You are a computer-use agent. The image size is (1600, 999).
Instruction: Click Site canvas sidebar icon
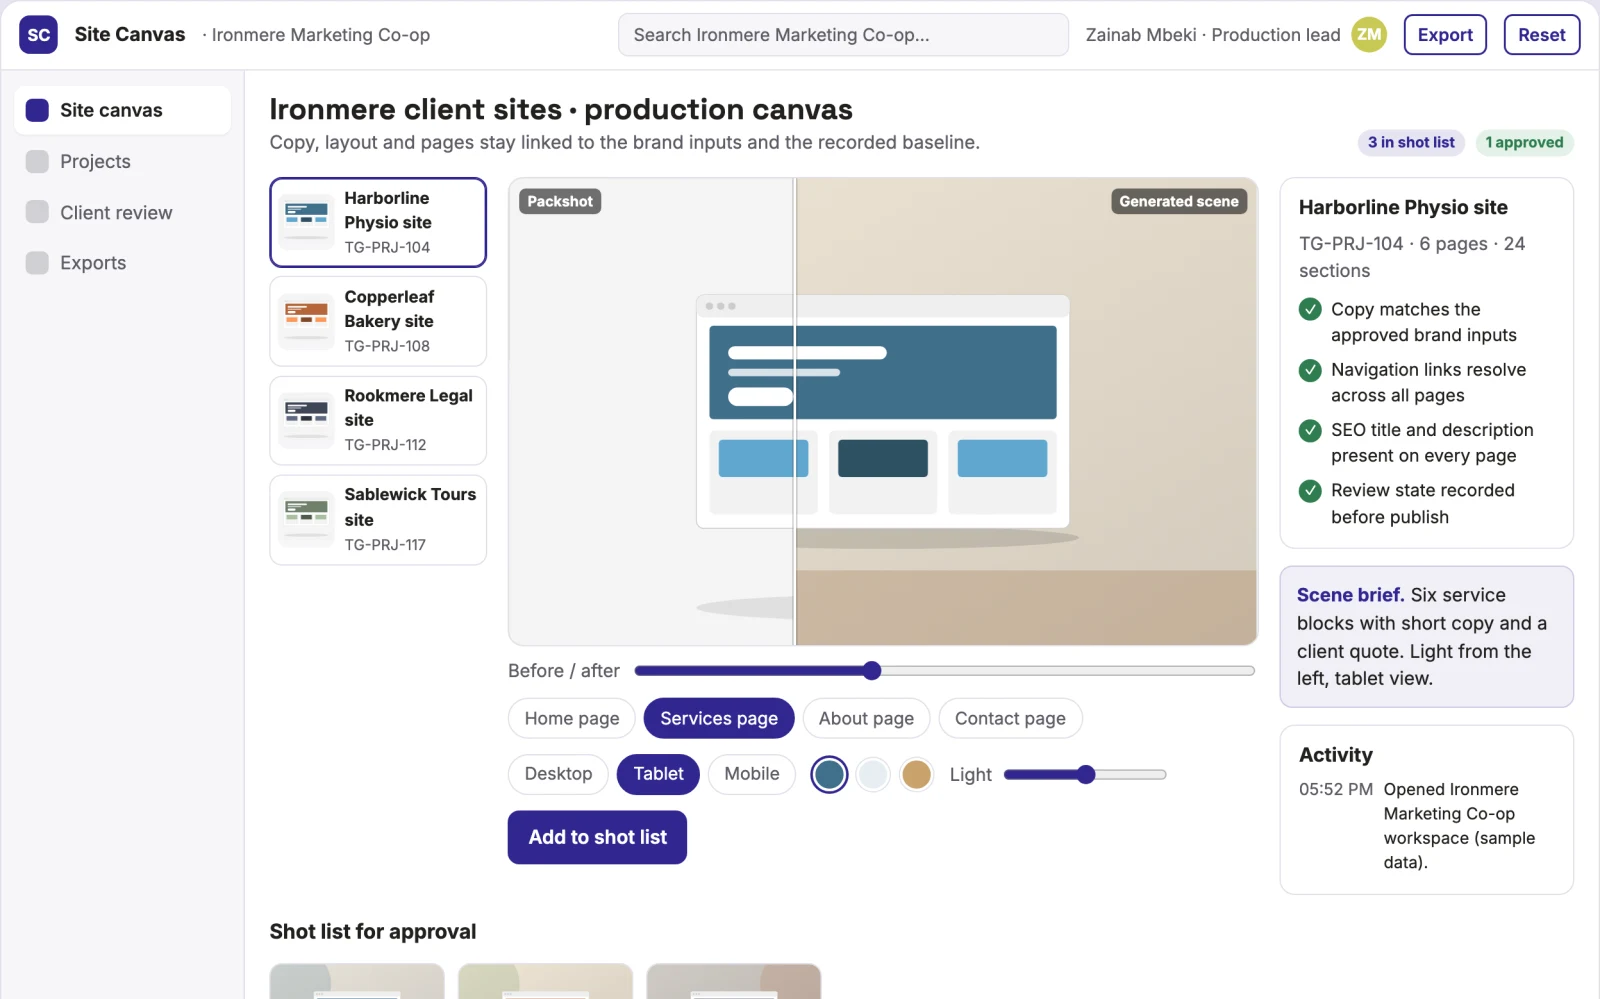(37, 110)
